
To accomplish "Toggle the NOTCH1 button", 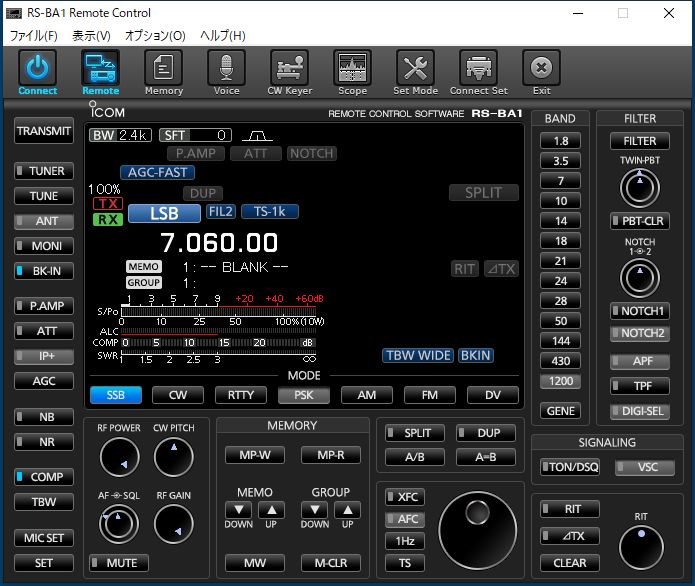I will point(640,311).
